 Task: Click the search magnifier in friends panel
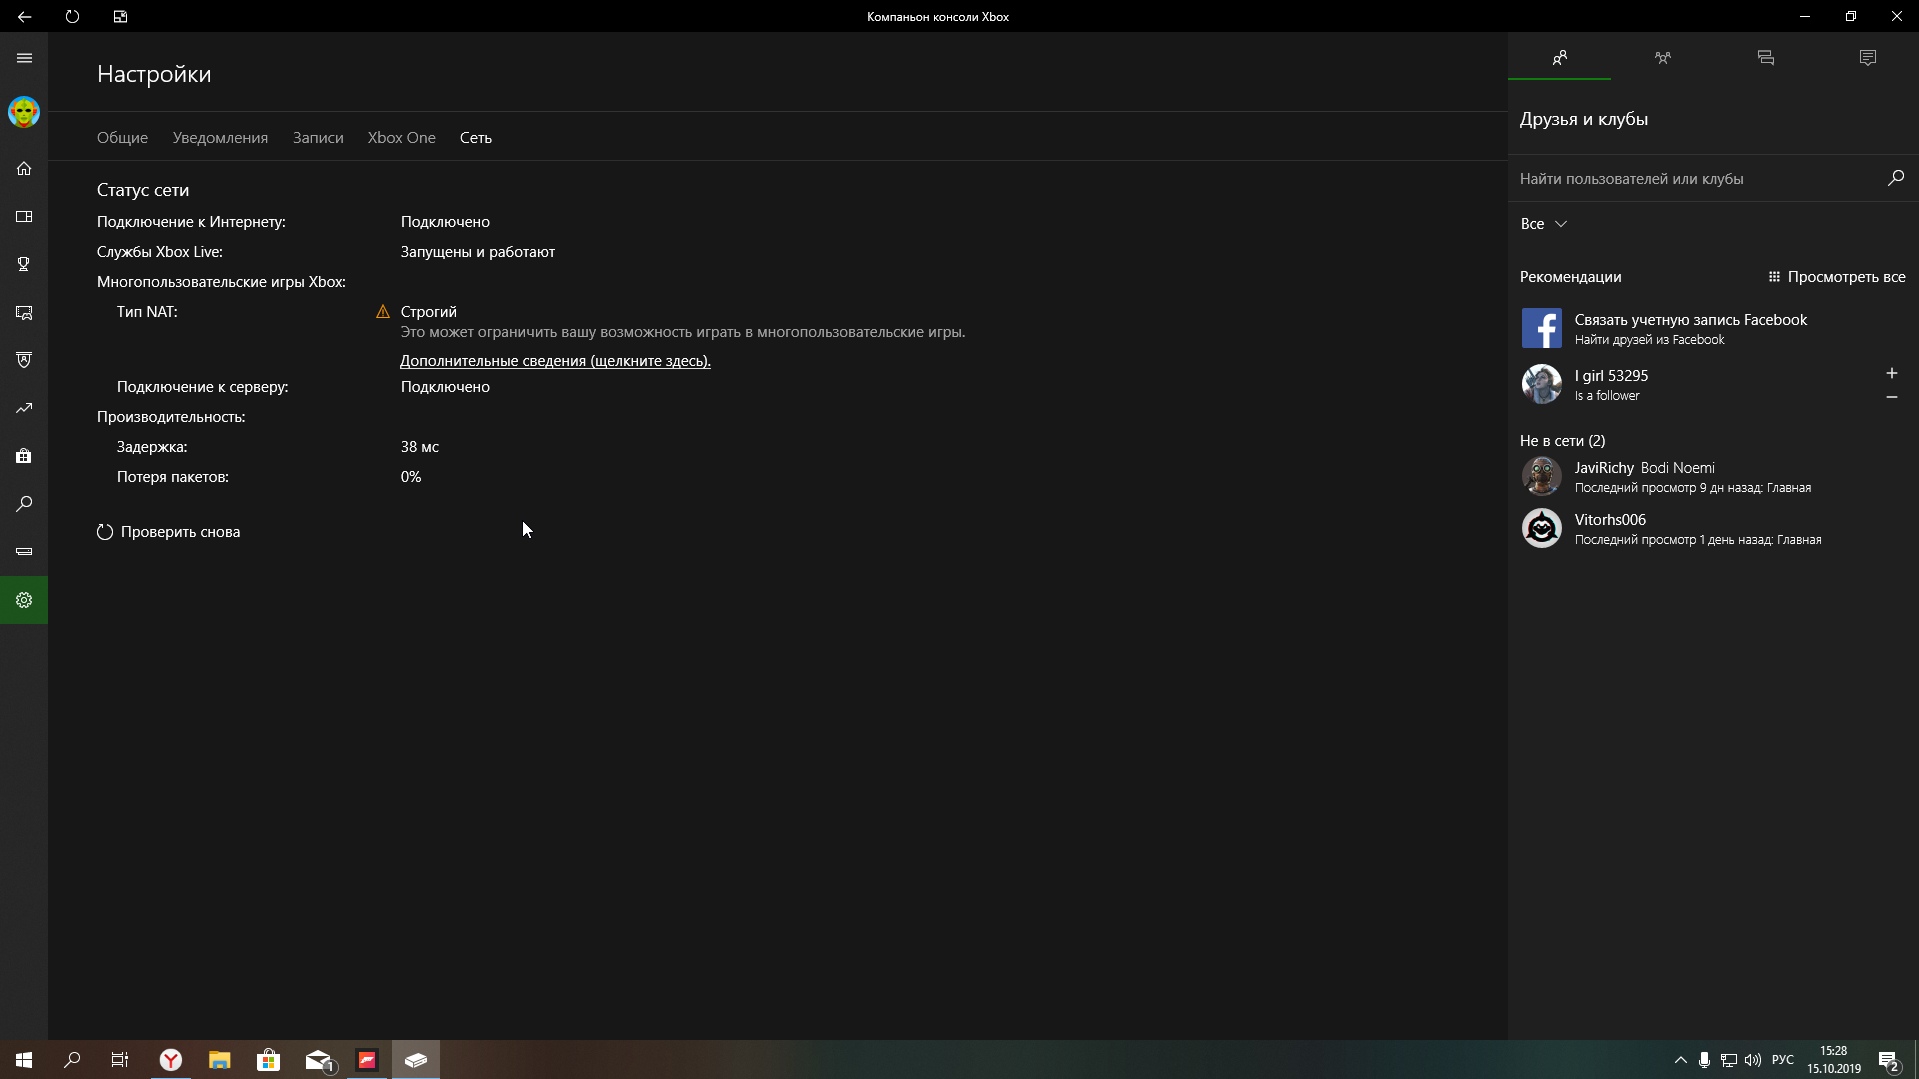click(x=1895, y=178)
